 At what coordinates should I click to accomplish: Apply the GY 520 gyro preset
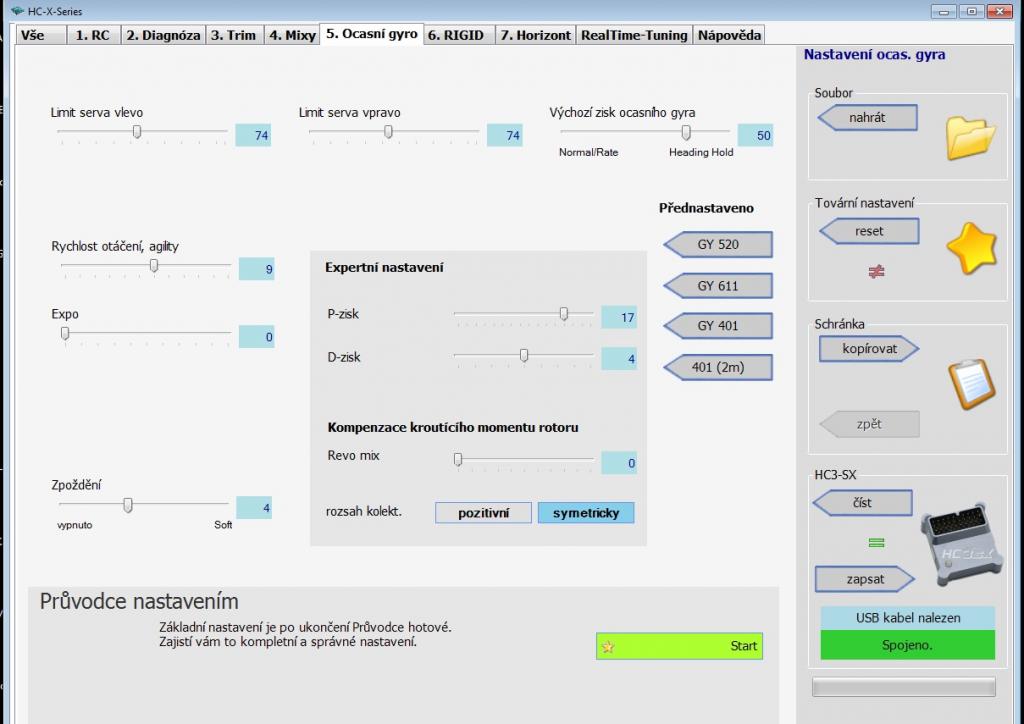[x=718, y=245]
